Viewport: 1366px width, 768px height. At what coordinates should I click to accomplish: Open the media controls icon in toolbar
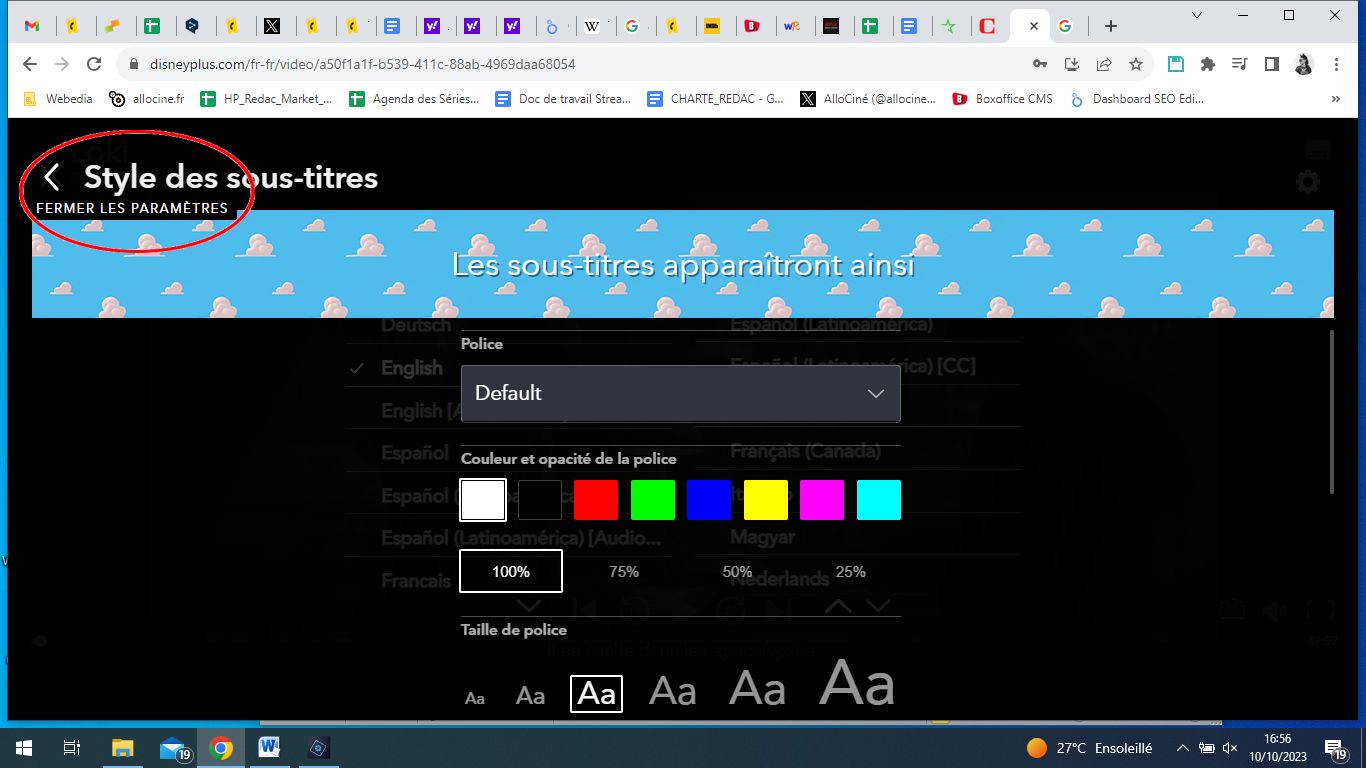[1240, 64]
